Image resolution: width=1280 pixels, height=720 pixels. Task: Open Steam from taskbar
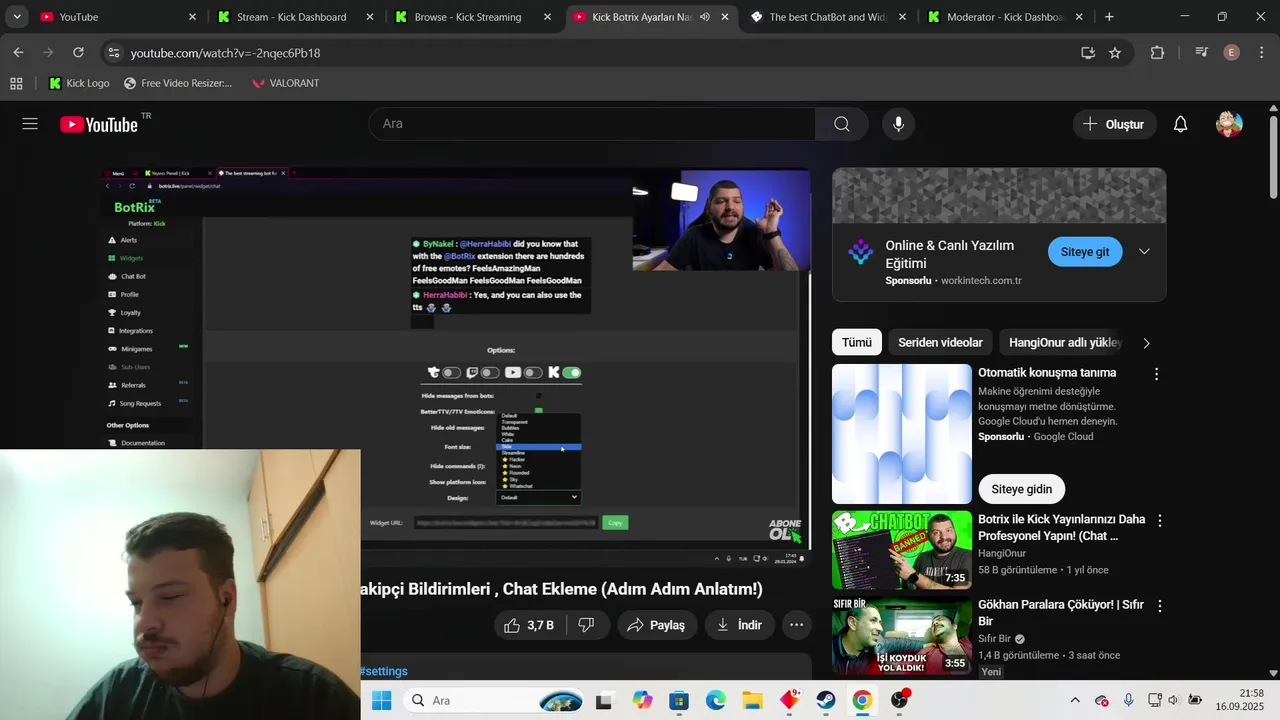pyautogui.click(x=826, y=701)
